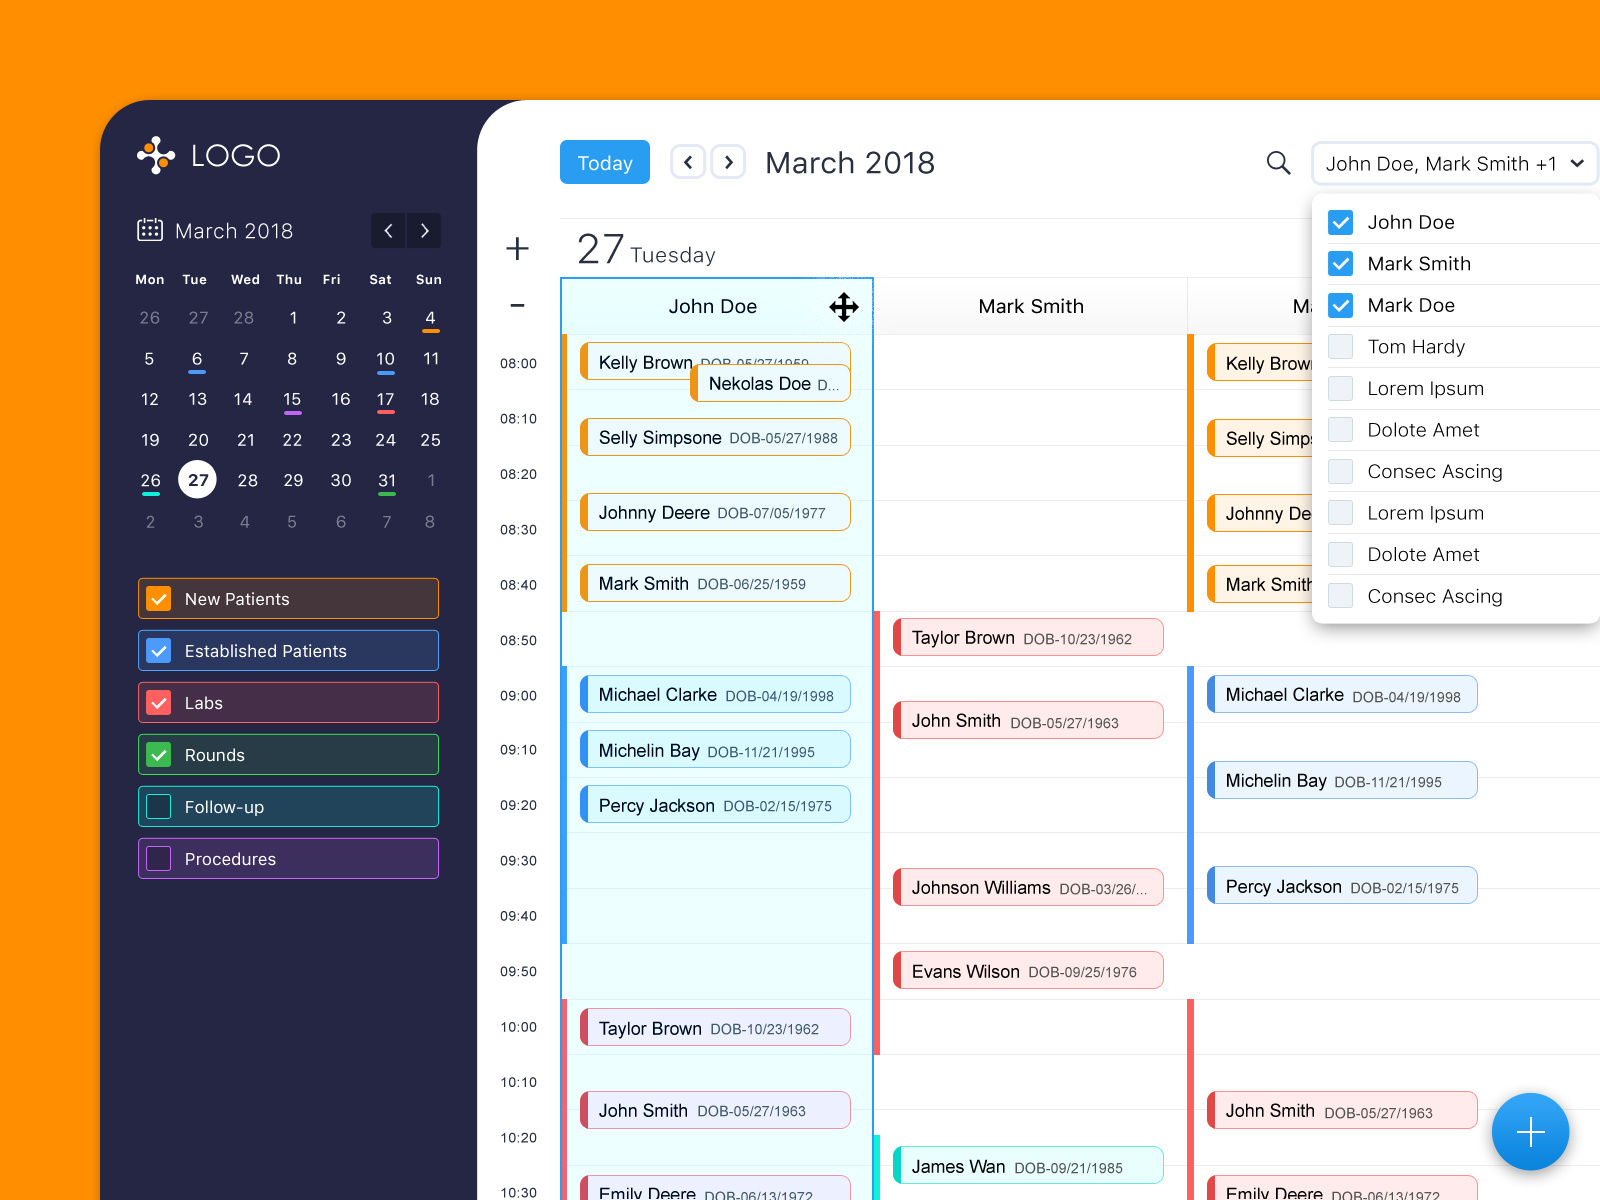Uncheck John Doe in the patient dropdown
Screen dimensions: 1600x1200
pos(1340,222)
